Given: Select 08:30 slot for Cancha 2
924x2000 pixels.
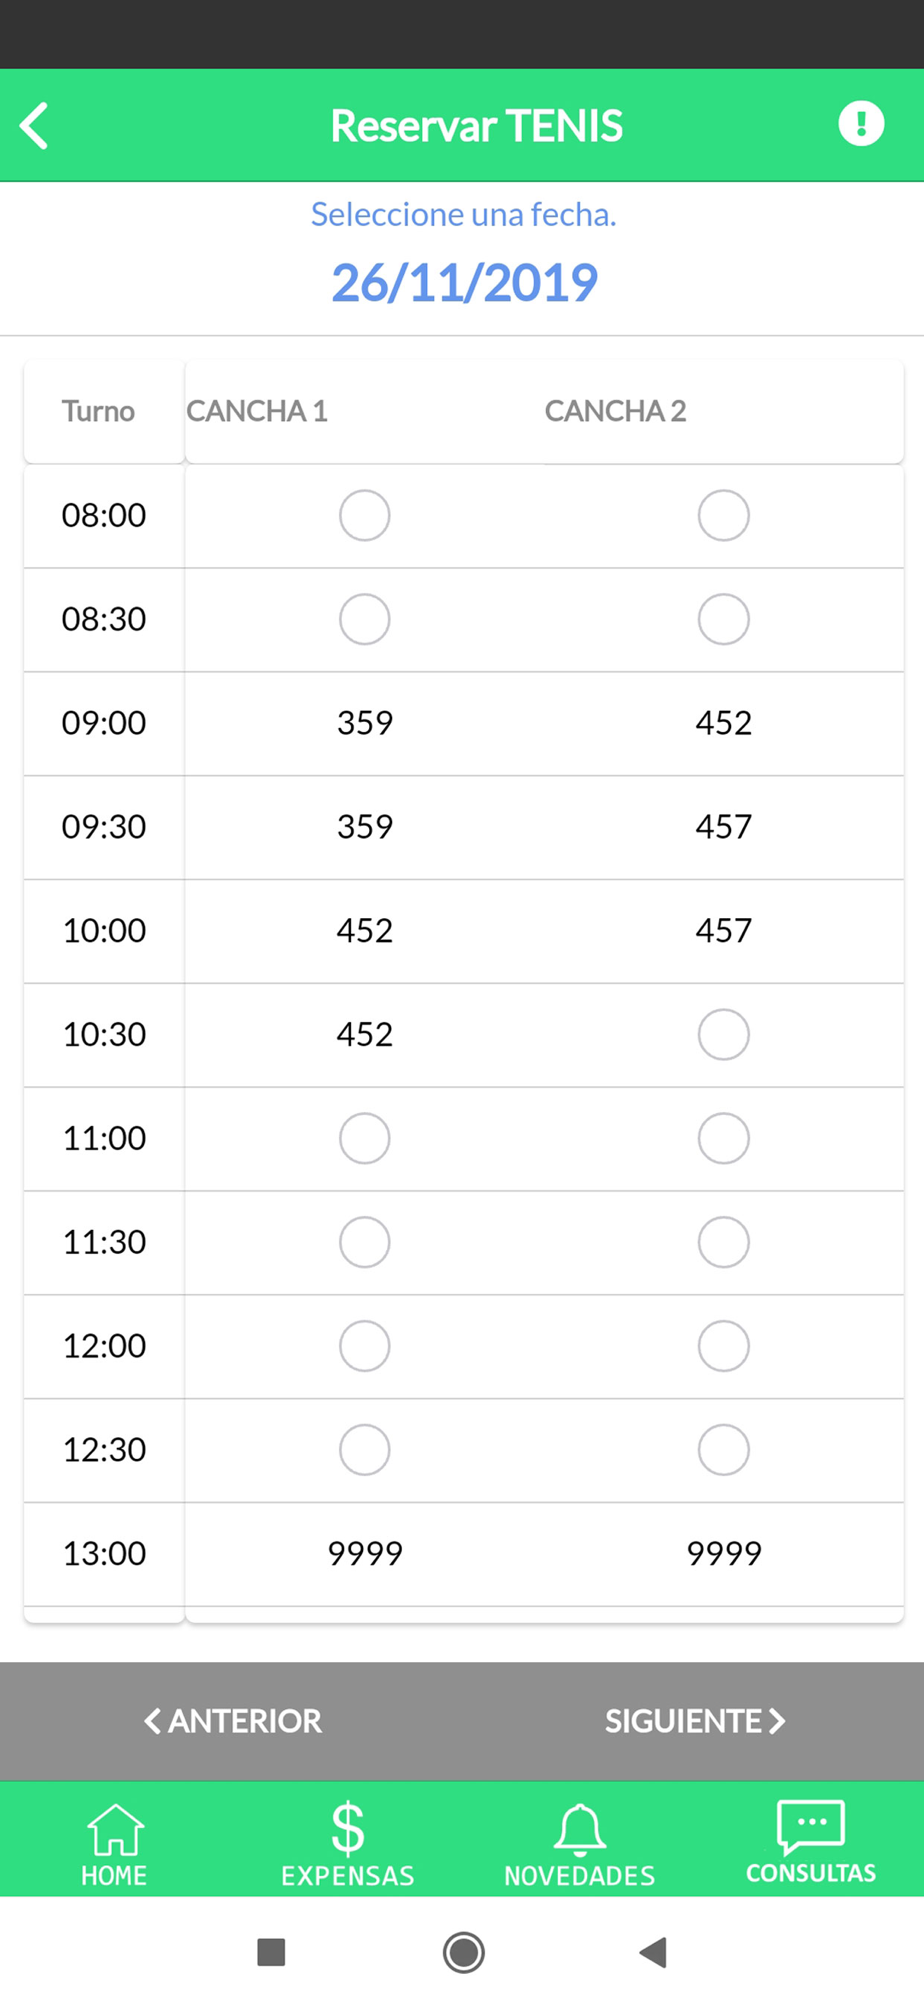Looking at the screenshot, I should [x=723, y=619].
